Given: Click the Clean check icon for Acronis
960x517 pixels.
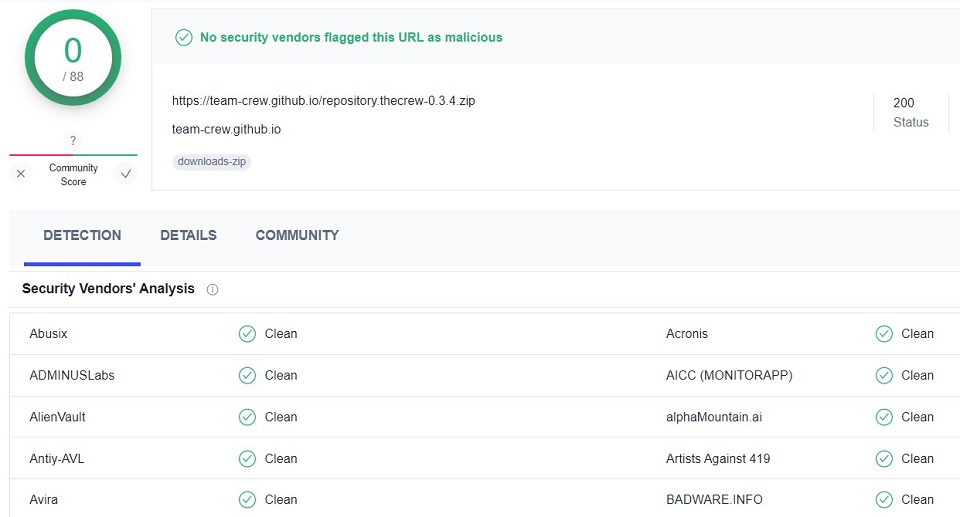Looking at the screenshot, I should click(884, 334).
